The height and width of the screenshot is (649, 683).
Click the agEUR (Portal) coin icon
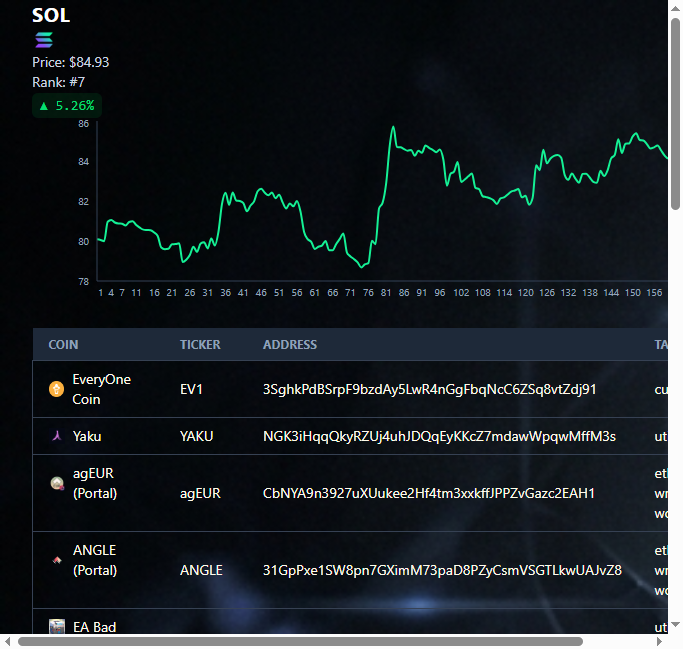pyautogui.click(x=57, y=483)
